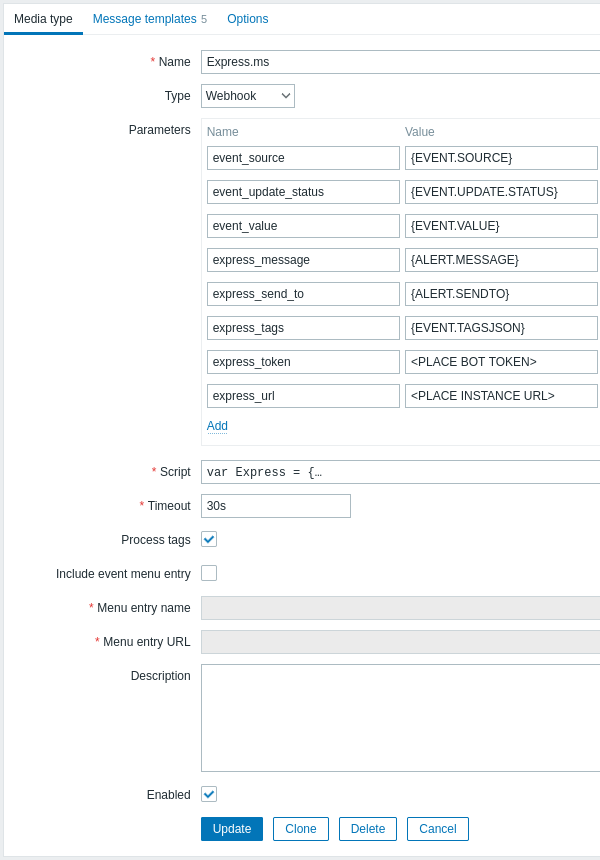
Task: Uncheck the Enabled checkbox
Action: pos(209,794)
